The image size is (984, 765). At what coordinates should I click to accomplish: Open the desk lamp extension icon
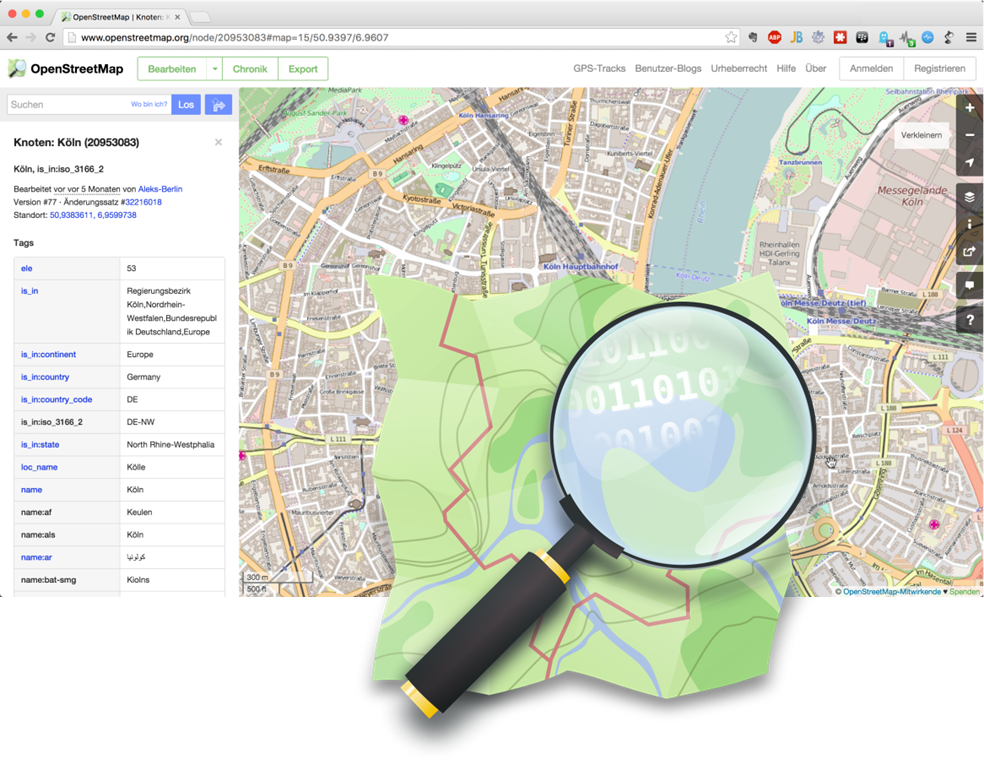(x=949, y=38)
